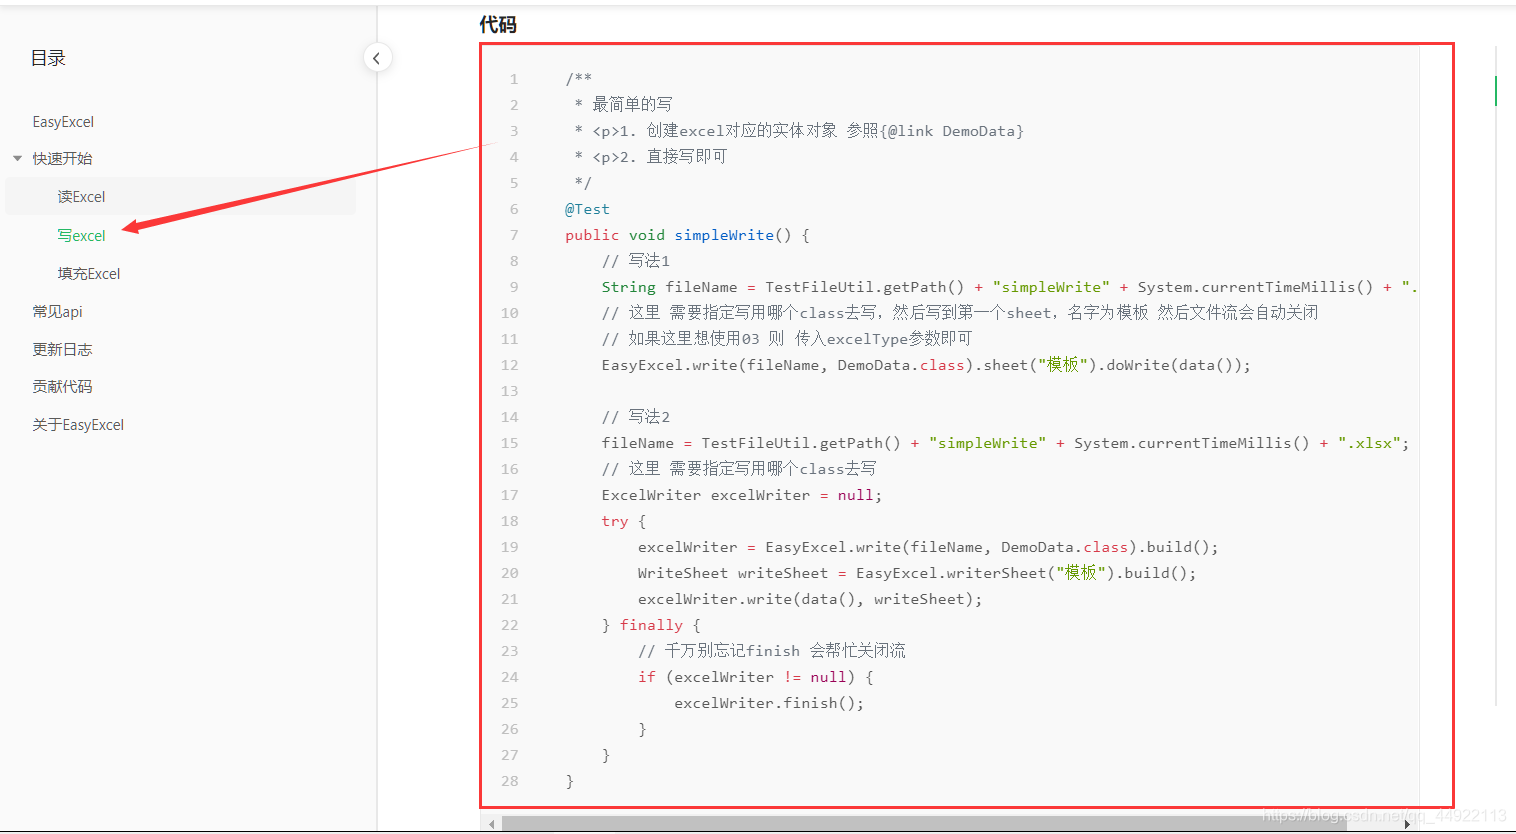Collapse the sidebar with the chevron button
The height and width of the screenshot is (834, 1516).
(x=377, y=58)
